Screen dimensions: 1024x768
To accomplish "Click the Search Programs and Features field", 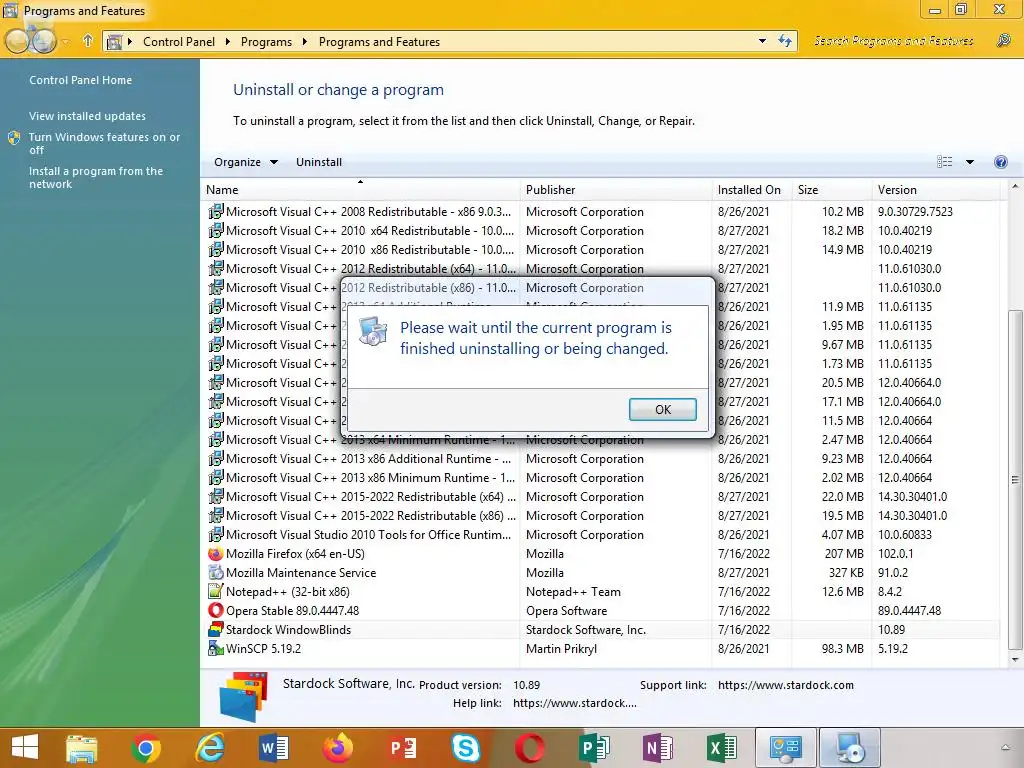I will 893,41.
